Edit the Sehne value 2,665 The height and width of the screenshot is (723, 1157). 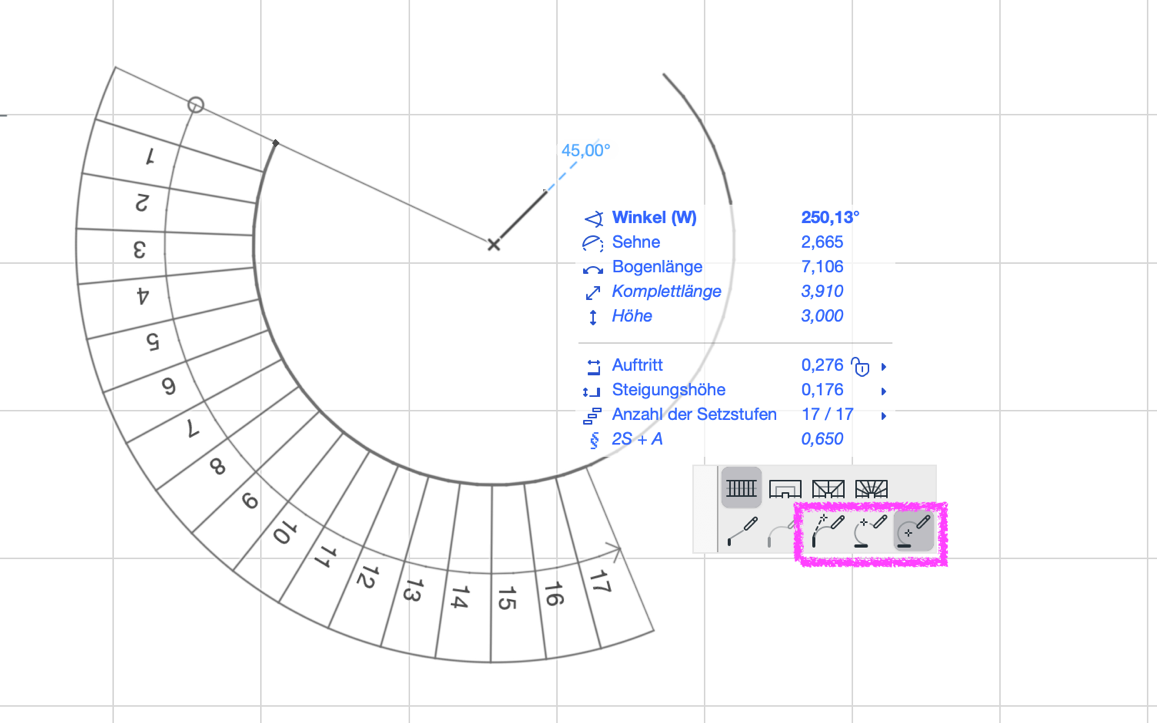822,242
